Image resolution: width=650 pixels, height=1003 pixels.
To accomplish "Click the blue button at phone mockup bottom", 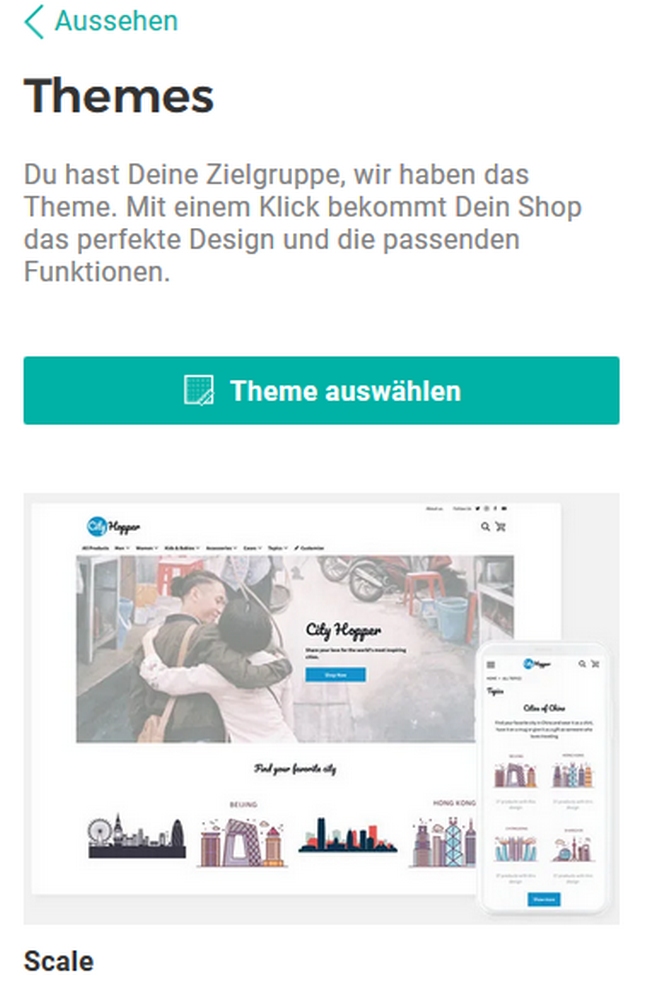I will click(x=544, y=899).
